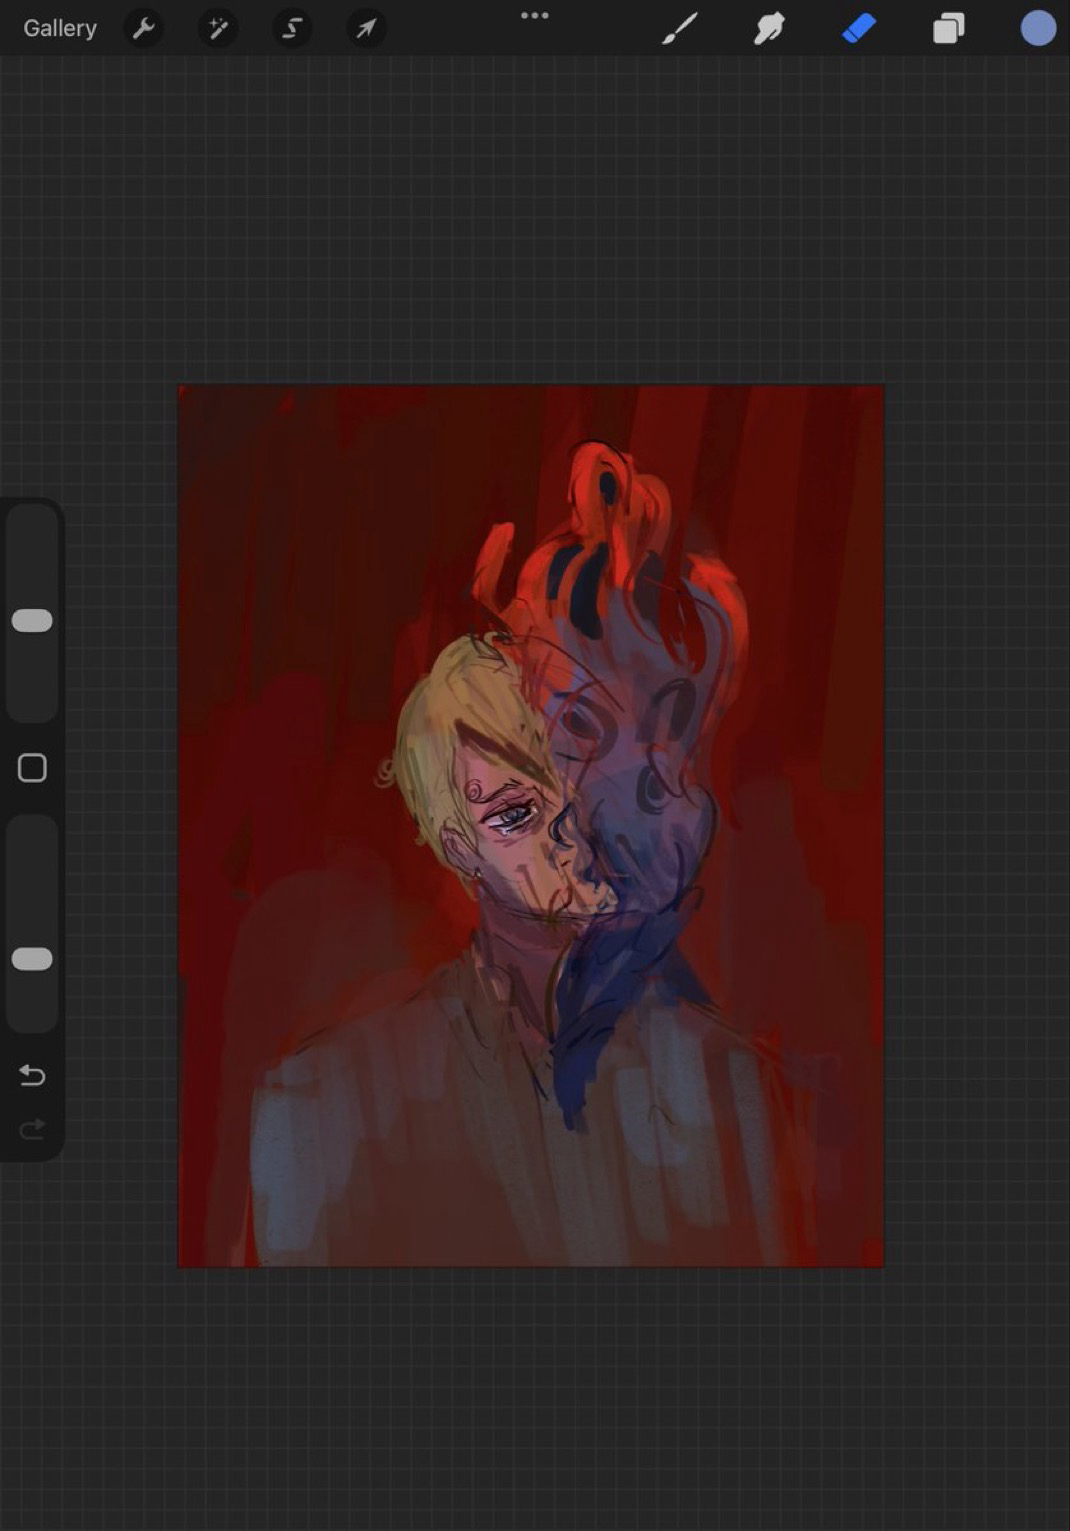
Task: Return to the Gallery
Action: (x=60, y=28)
